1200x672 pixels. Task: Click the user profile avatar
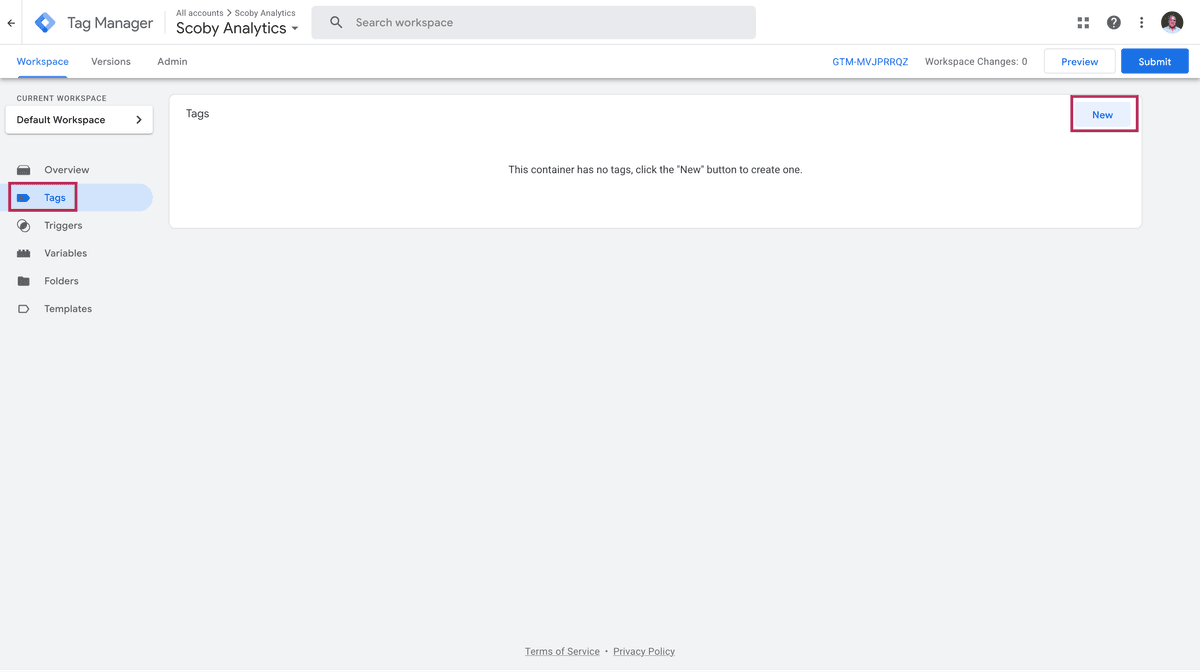click(1172, 23)
